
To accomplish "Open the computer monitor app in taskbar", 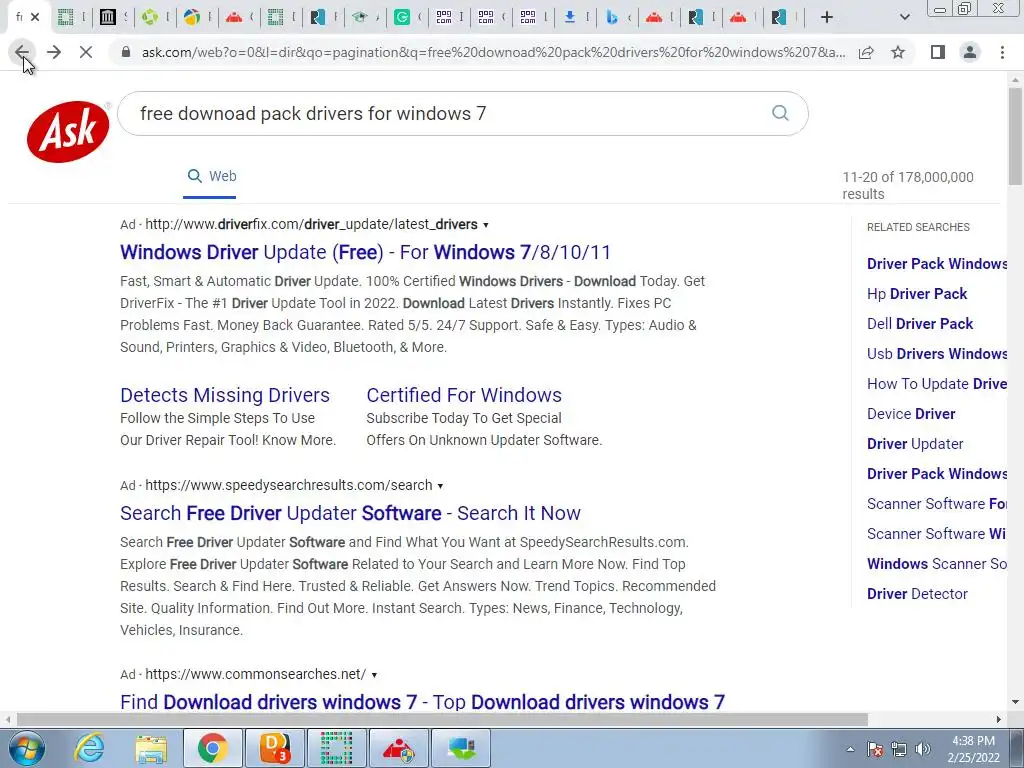I will coord(460,748).
